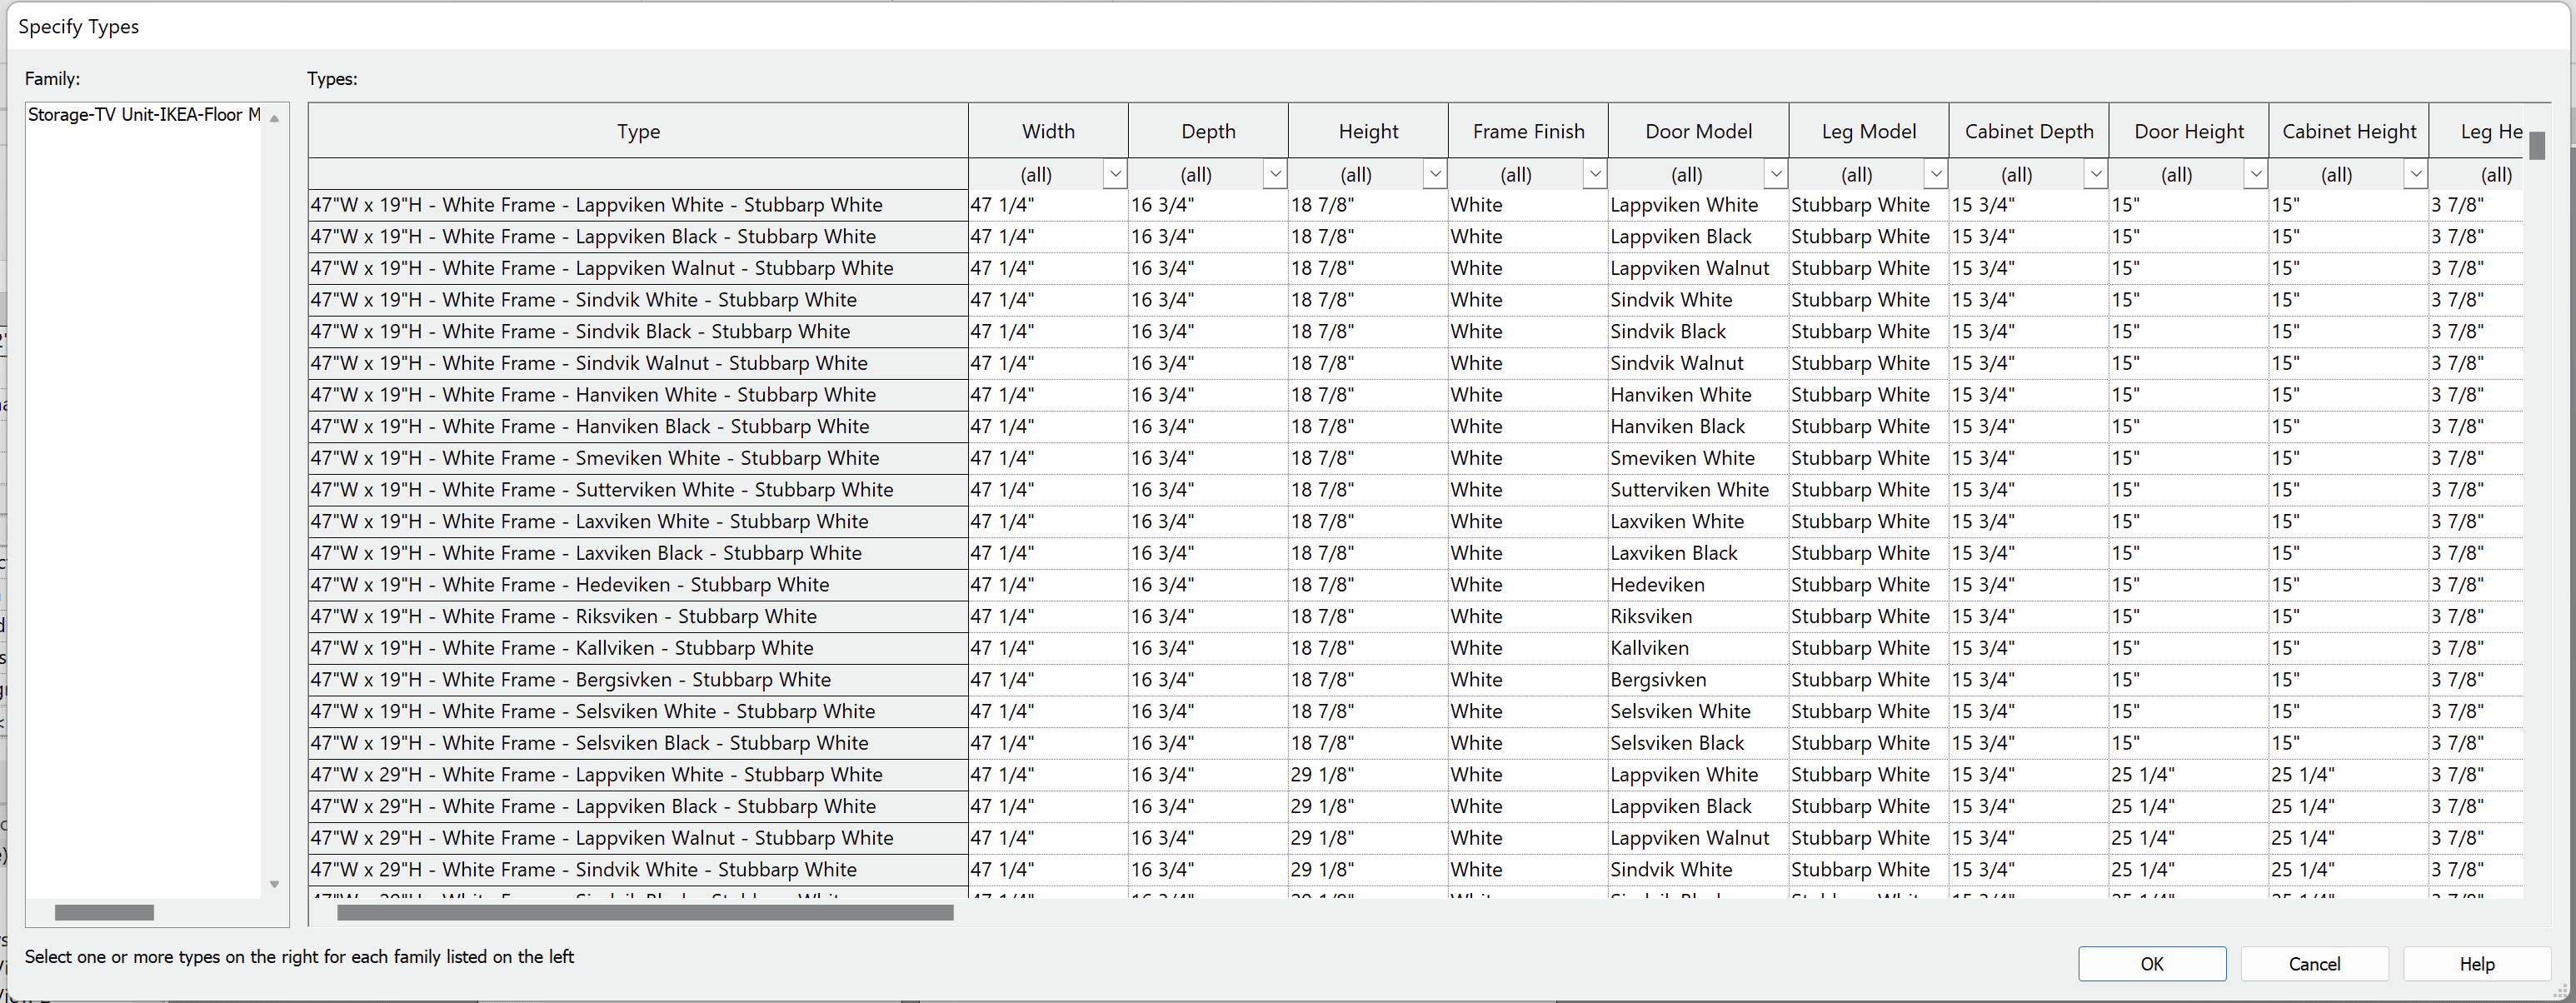Open the Leg Model filter dropdown

tap(1935, 174)
